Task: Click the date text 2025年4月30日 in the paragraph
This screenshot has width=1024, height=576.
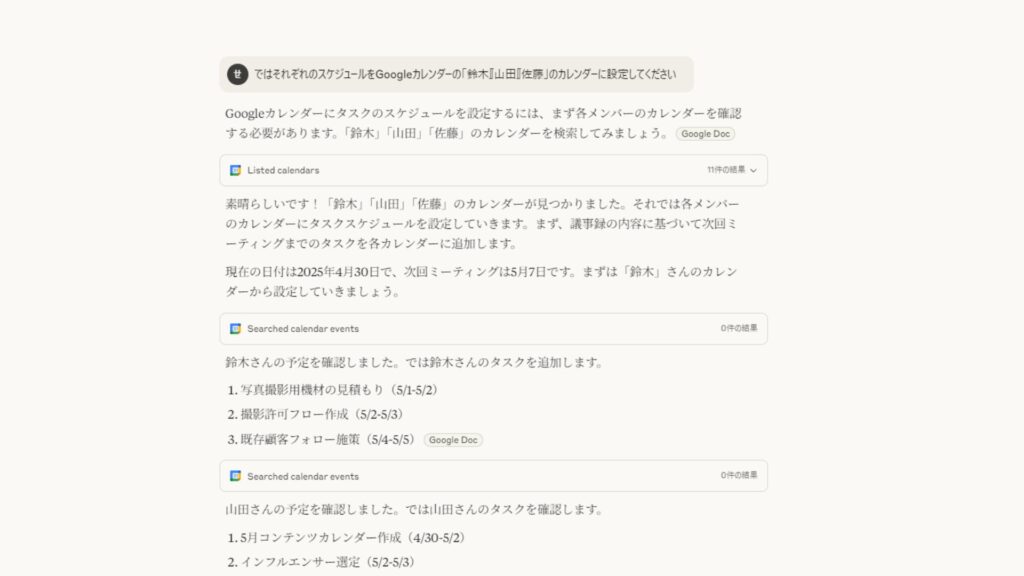Action: tap(338, 272)
